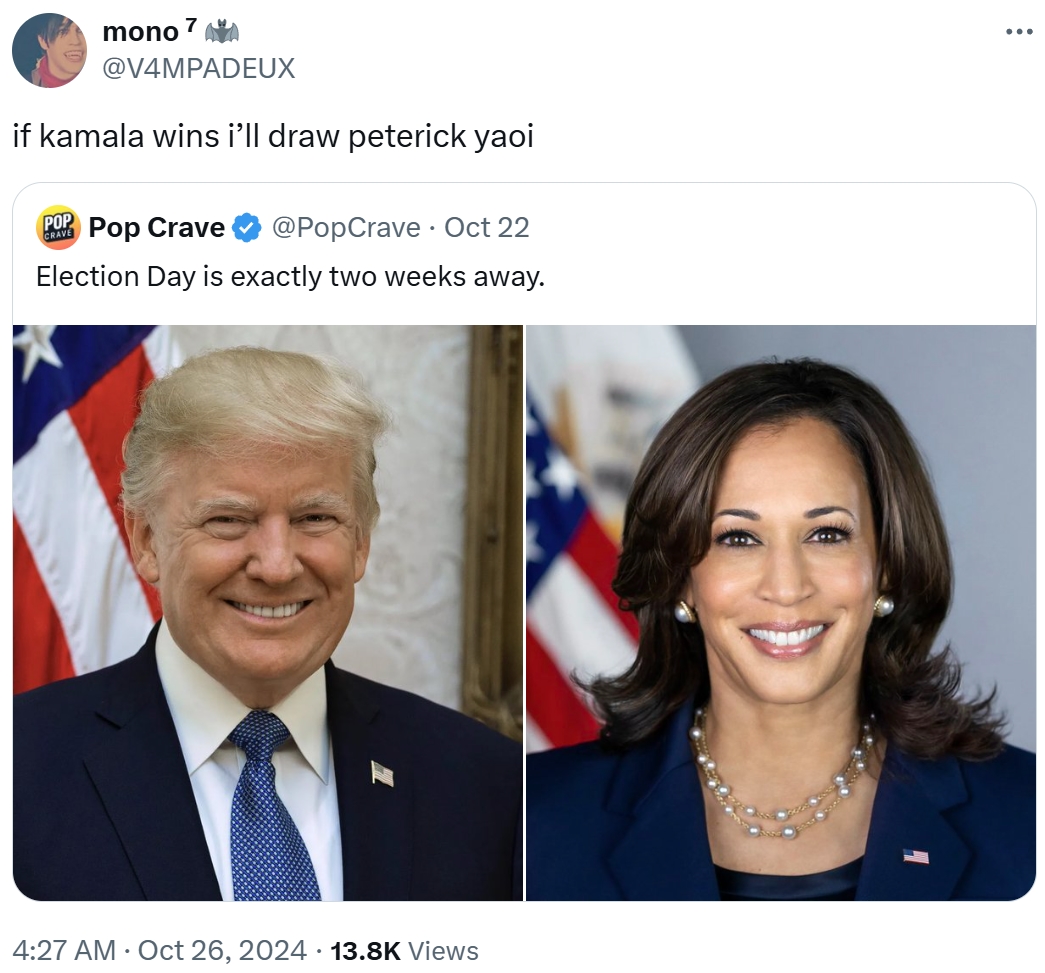Visit the @V4MPADEUX handle
1045x973 pixels.
pos(199,68)
